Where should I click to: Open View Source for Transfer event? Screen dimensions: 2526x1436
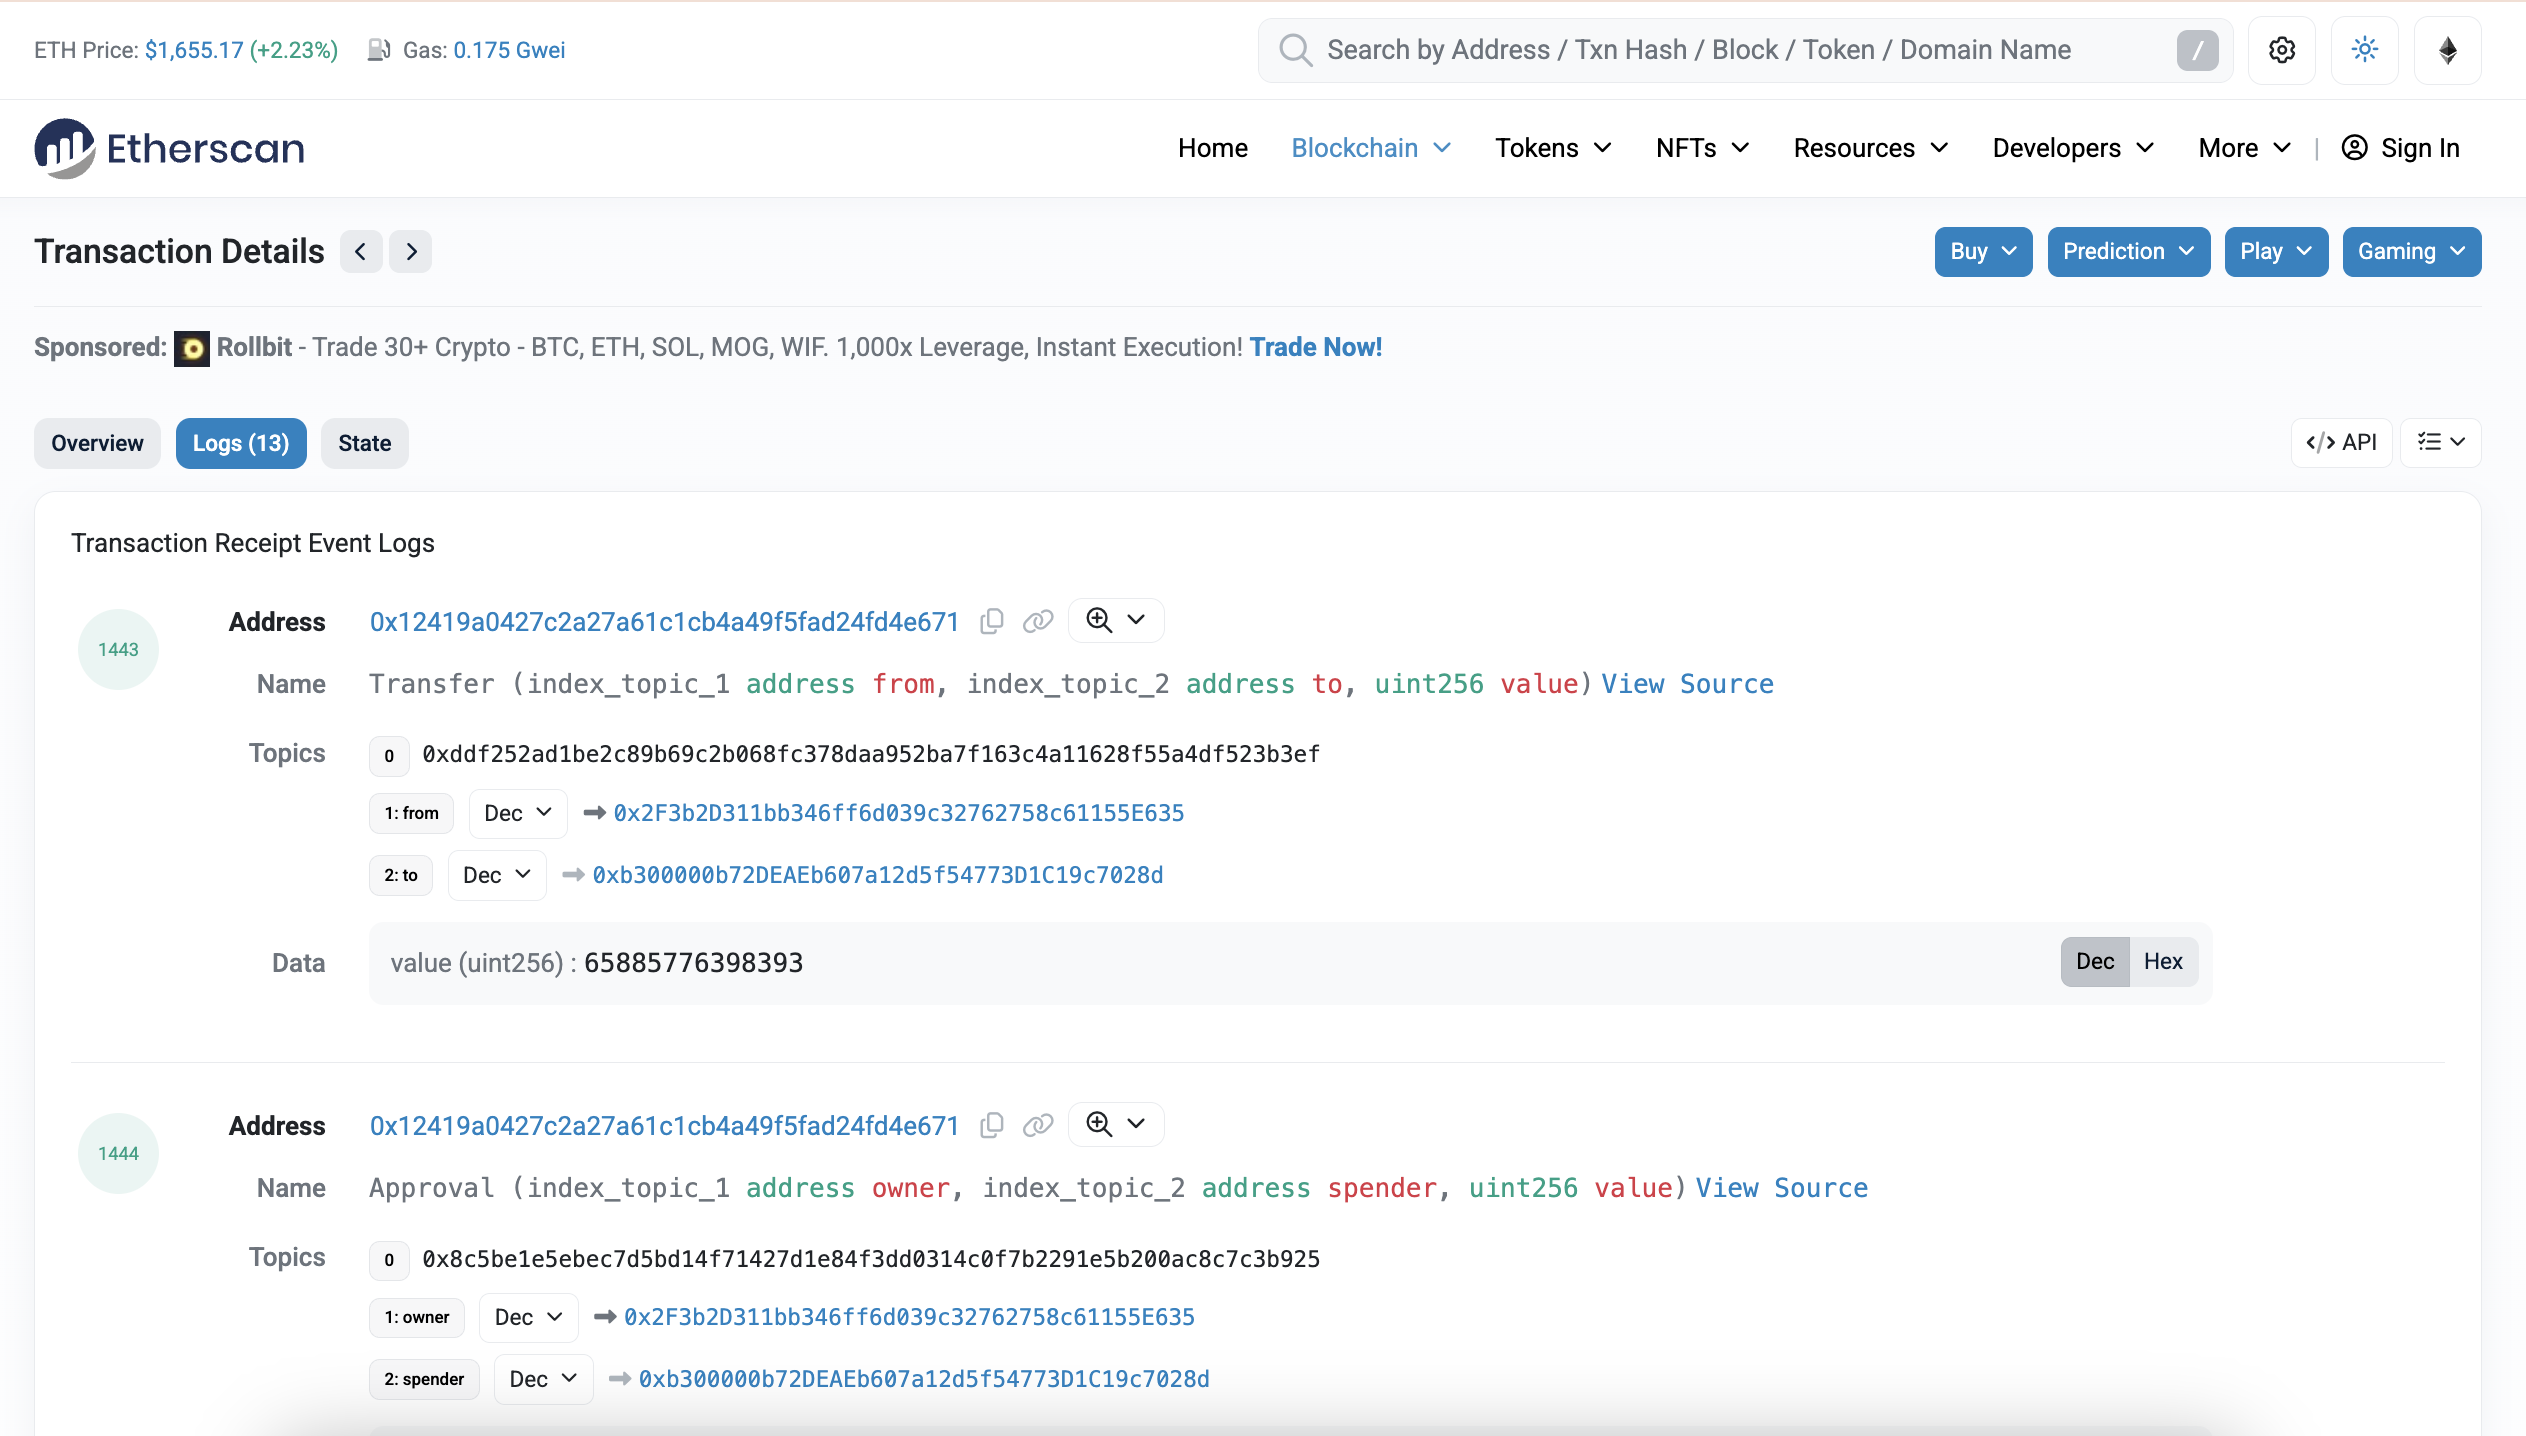[x=1687, y=684]
